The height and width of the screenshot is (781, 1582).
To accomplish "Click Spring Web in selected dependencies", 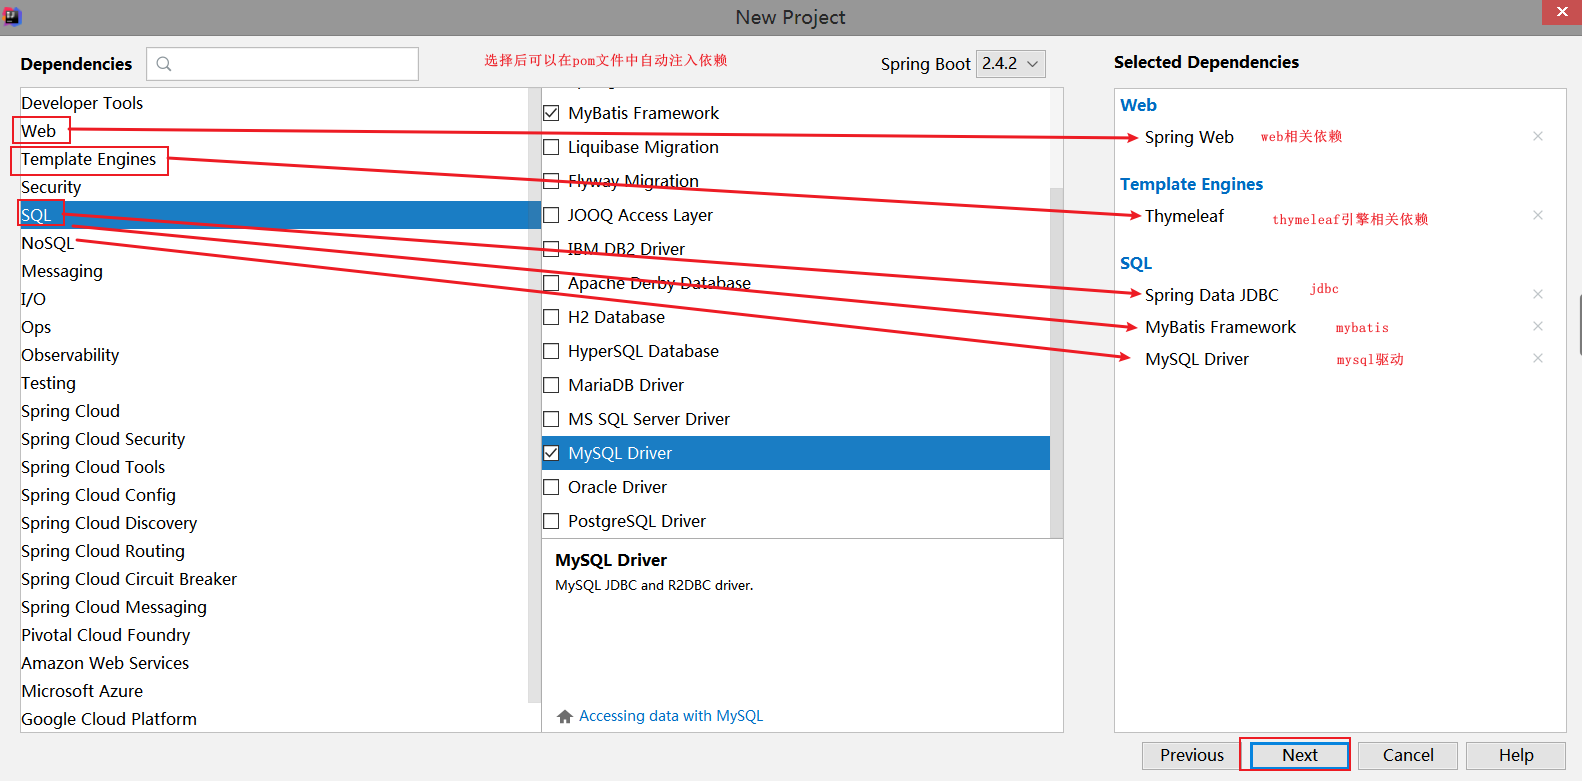I will (x=1189, y=137).
